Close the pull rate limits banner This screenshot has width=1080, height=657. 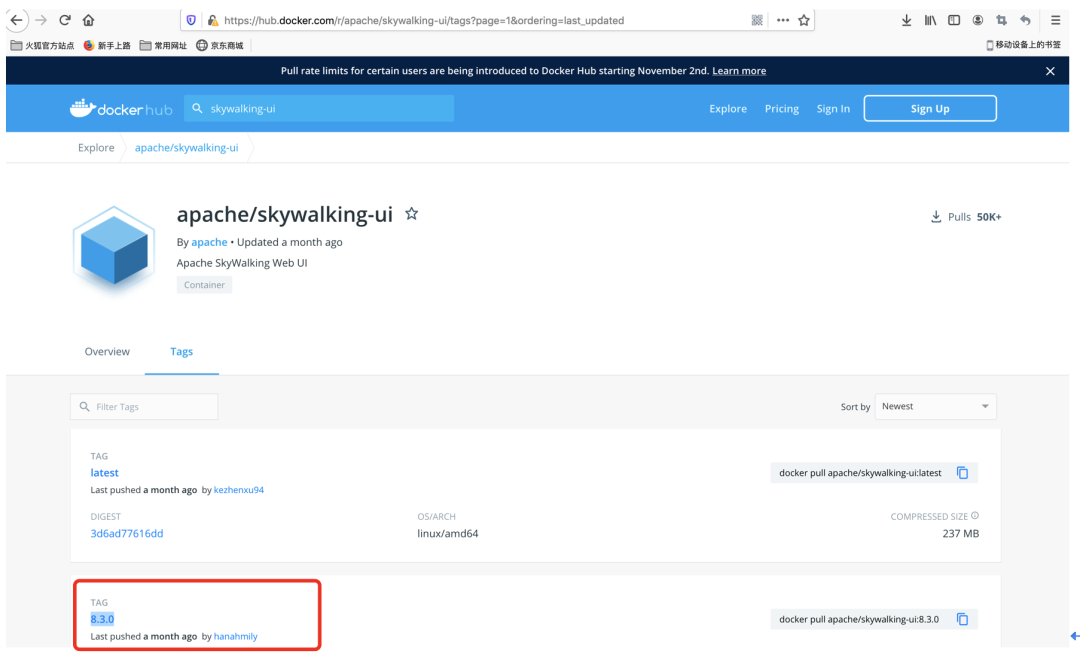point(1050,71)
